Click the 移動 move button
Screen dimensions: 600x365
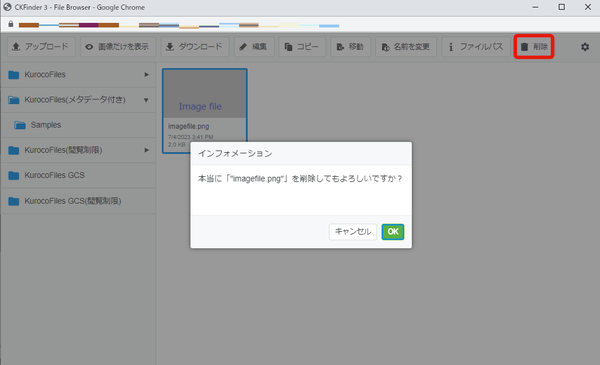(x=351, y=47)
